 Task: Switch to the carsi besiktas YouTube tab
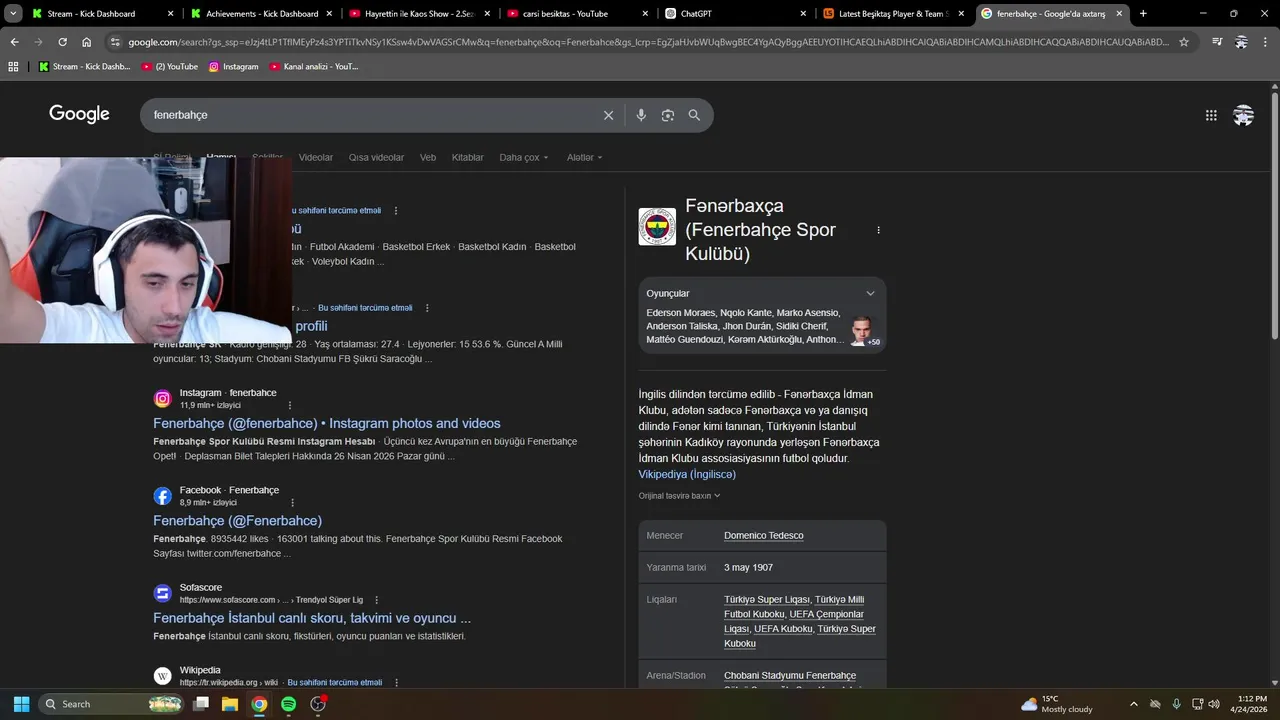coord(579,14)
